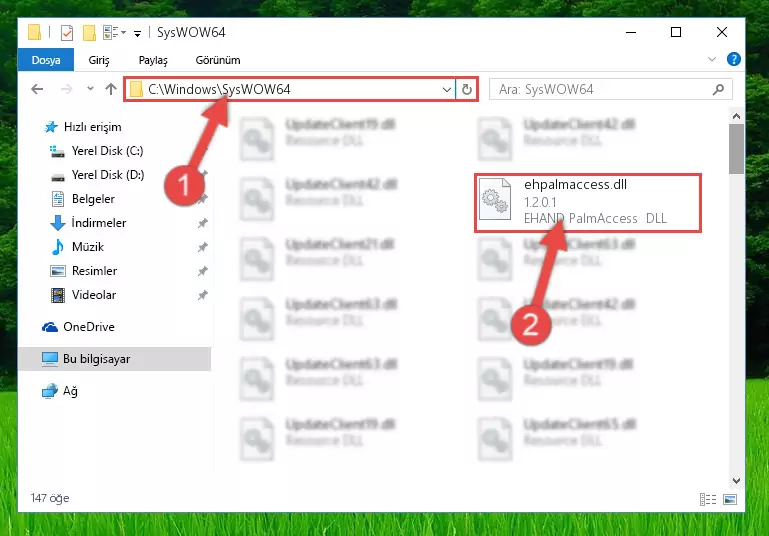This screenshot has height=536, width=769.
Task: Expand the ribbon with the chevron
Action: pos(712,59)
